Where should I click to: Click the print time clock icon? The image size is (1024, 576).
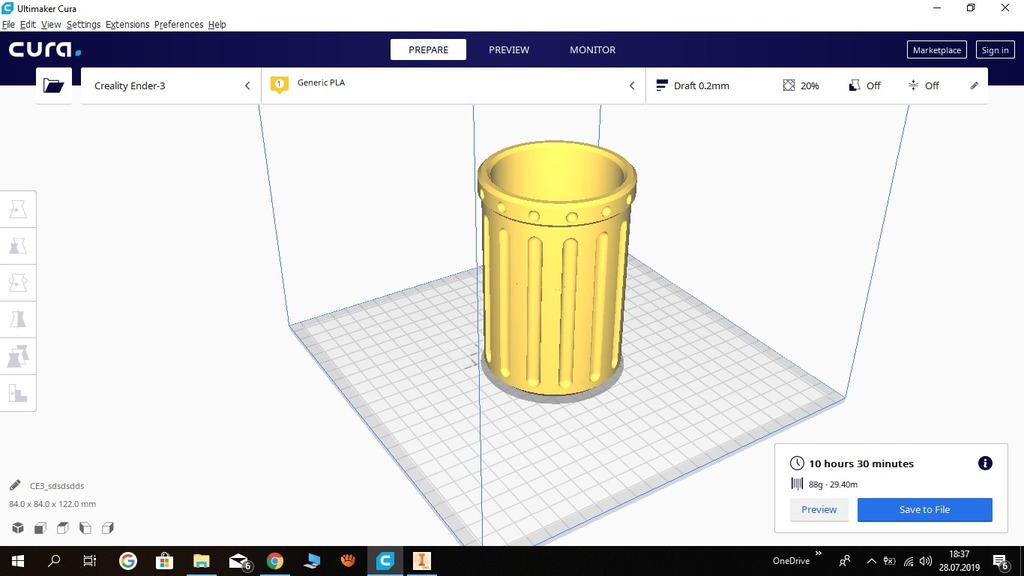797,463
